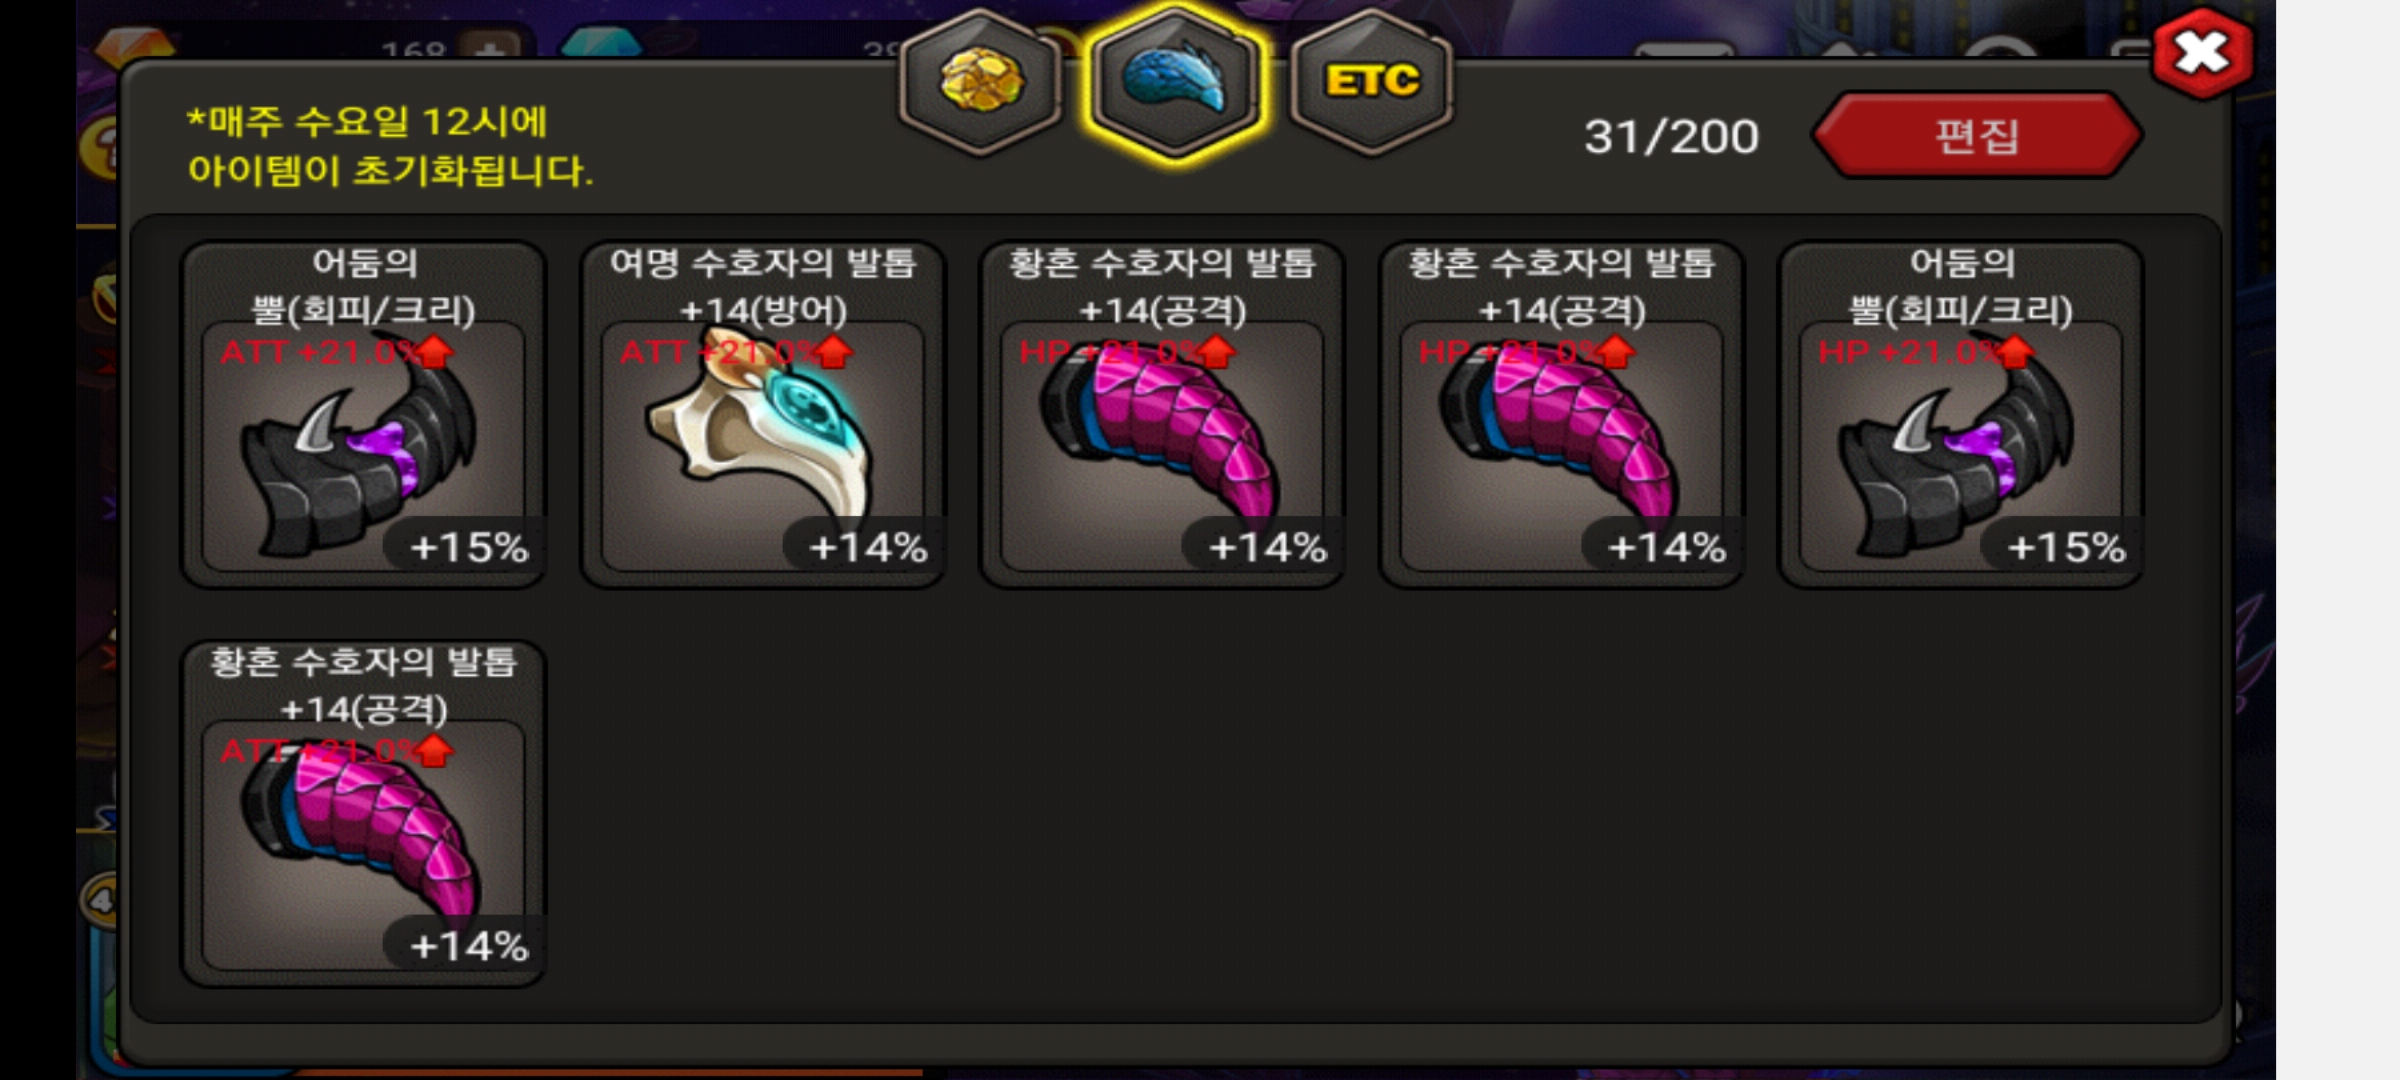Switch to the ETC tab
This screenshot has height=1080, width=2400.
(x=1372, y=82)
